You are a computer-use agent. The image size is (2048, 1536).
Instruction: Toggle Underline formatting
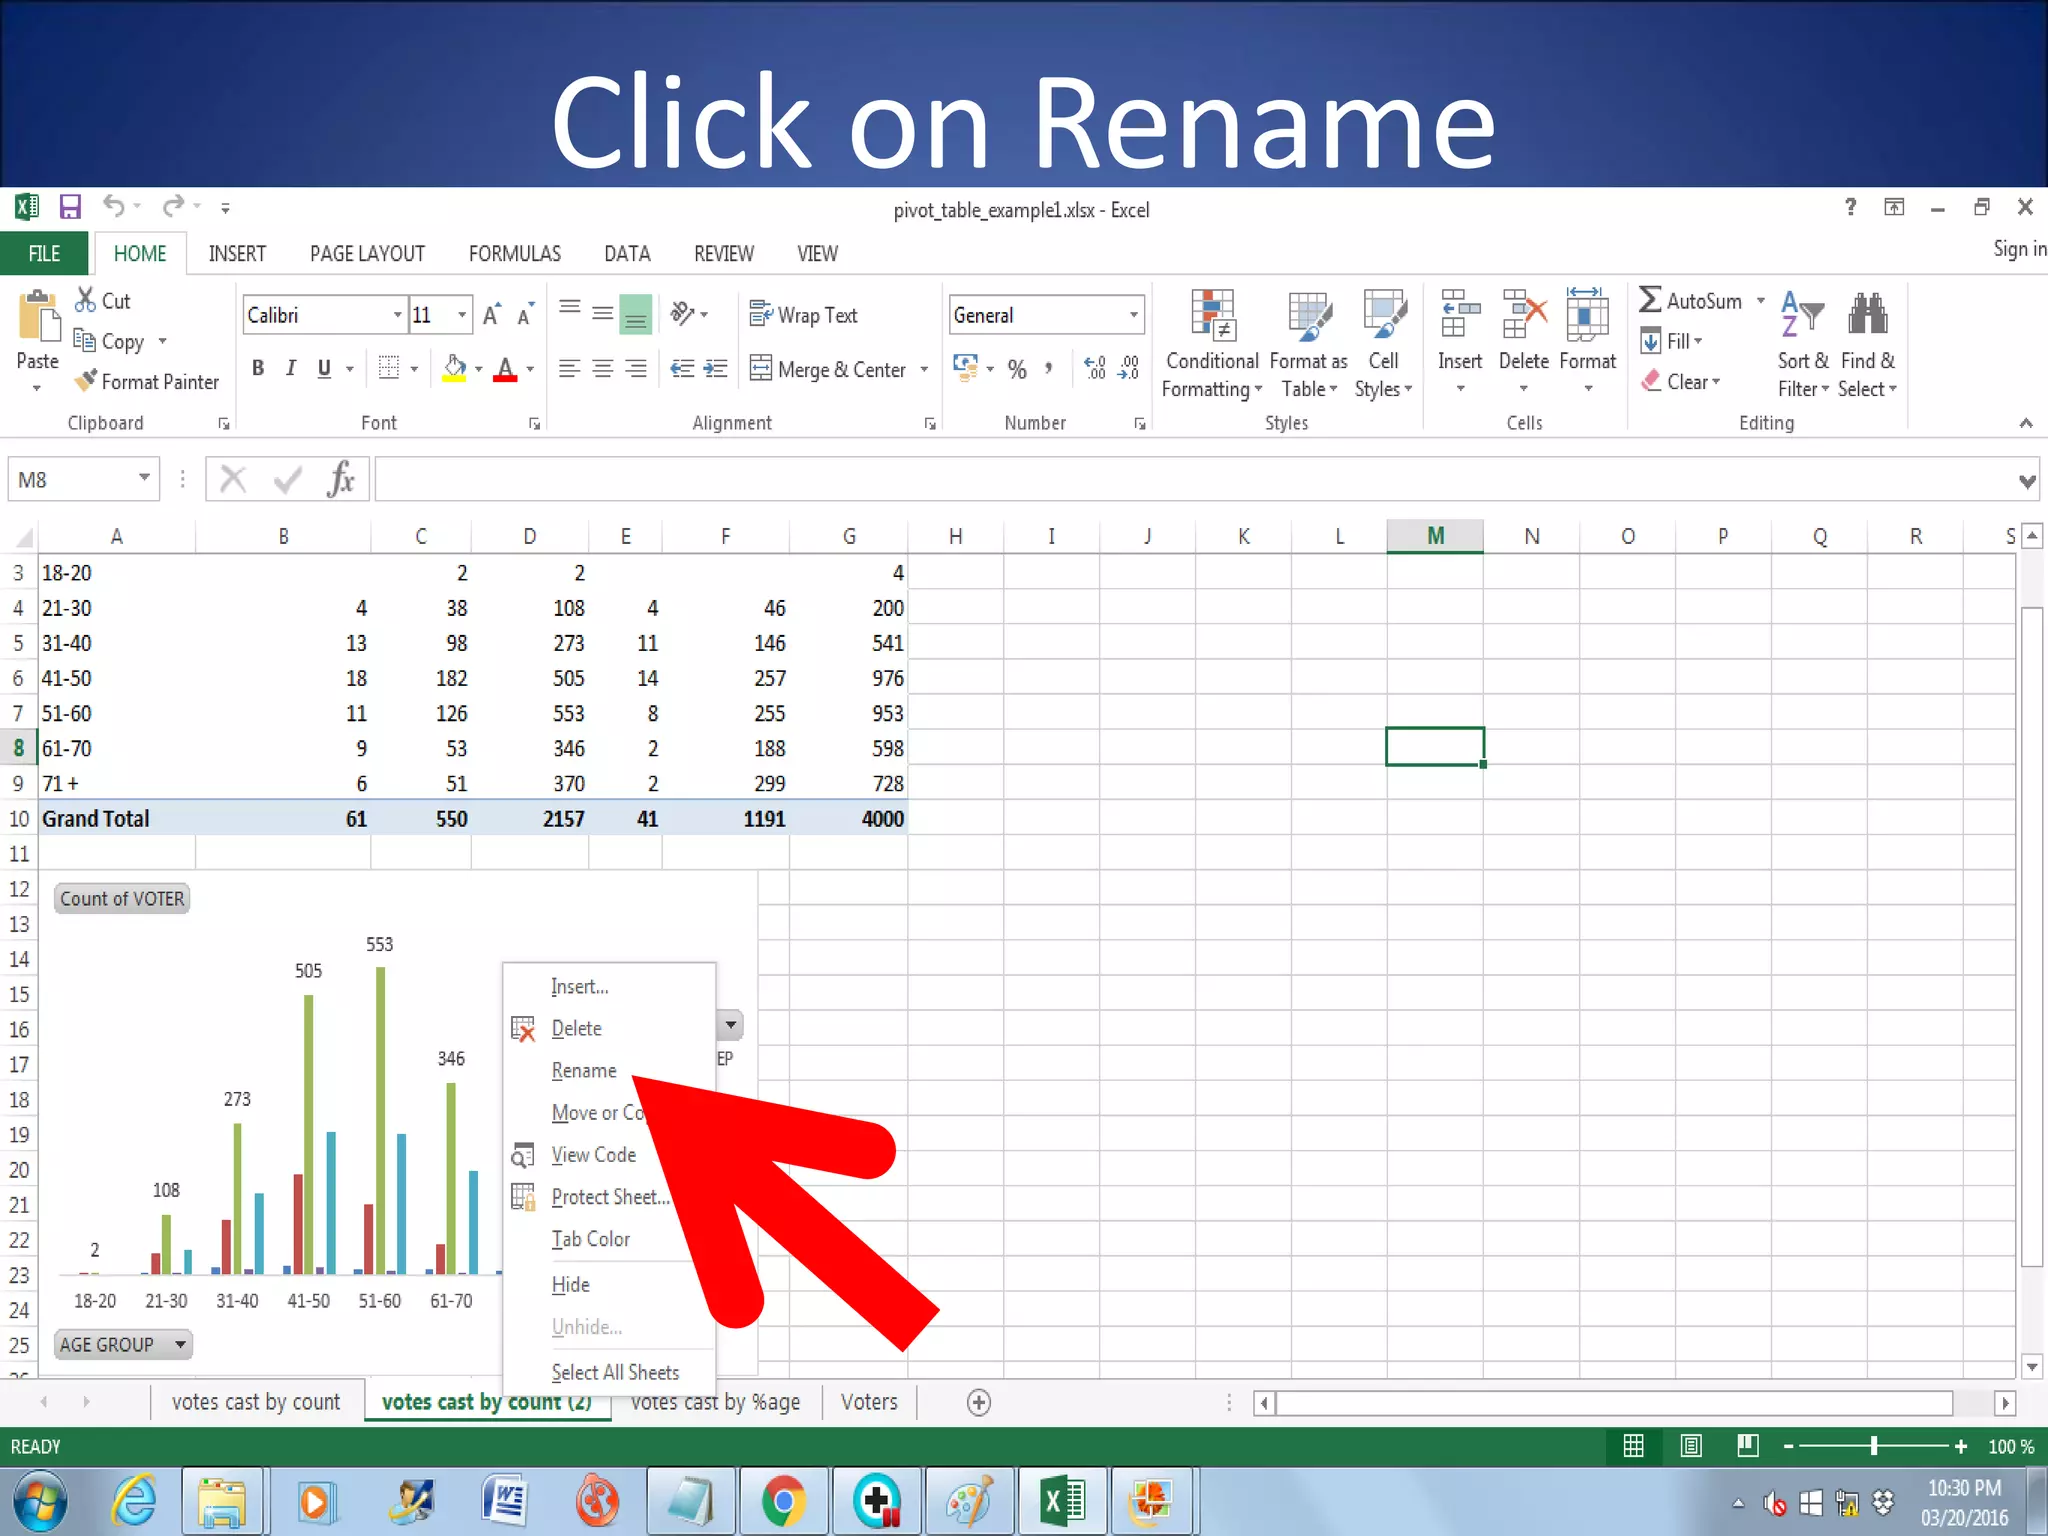coord(324,369)
